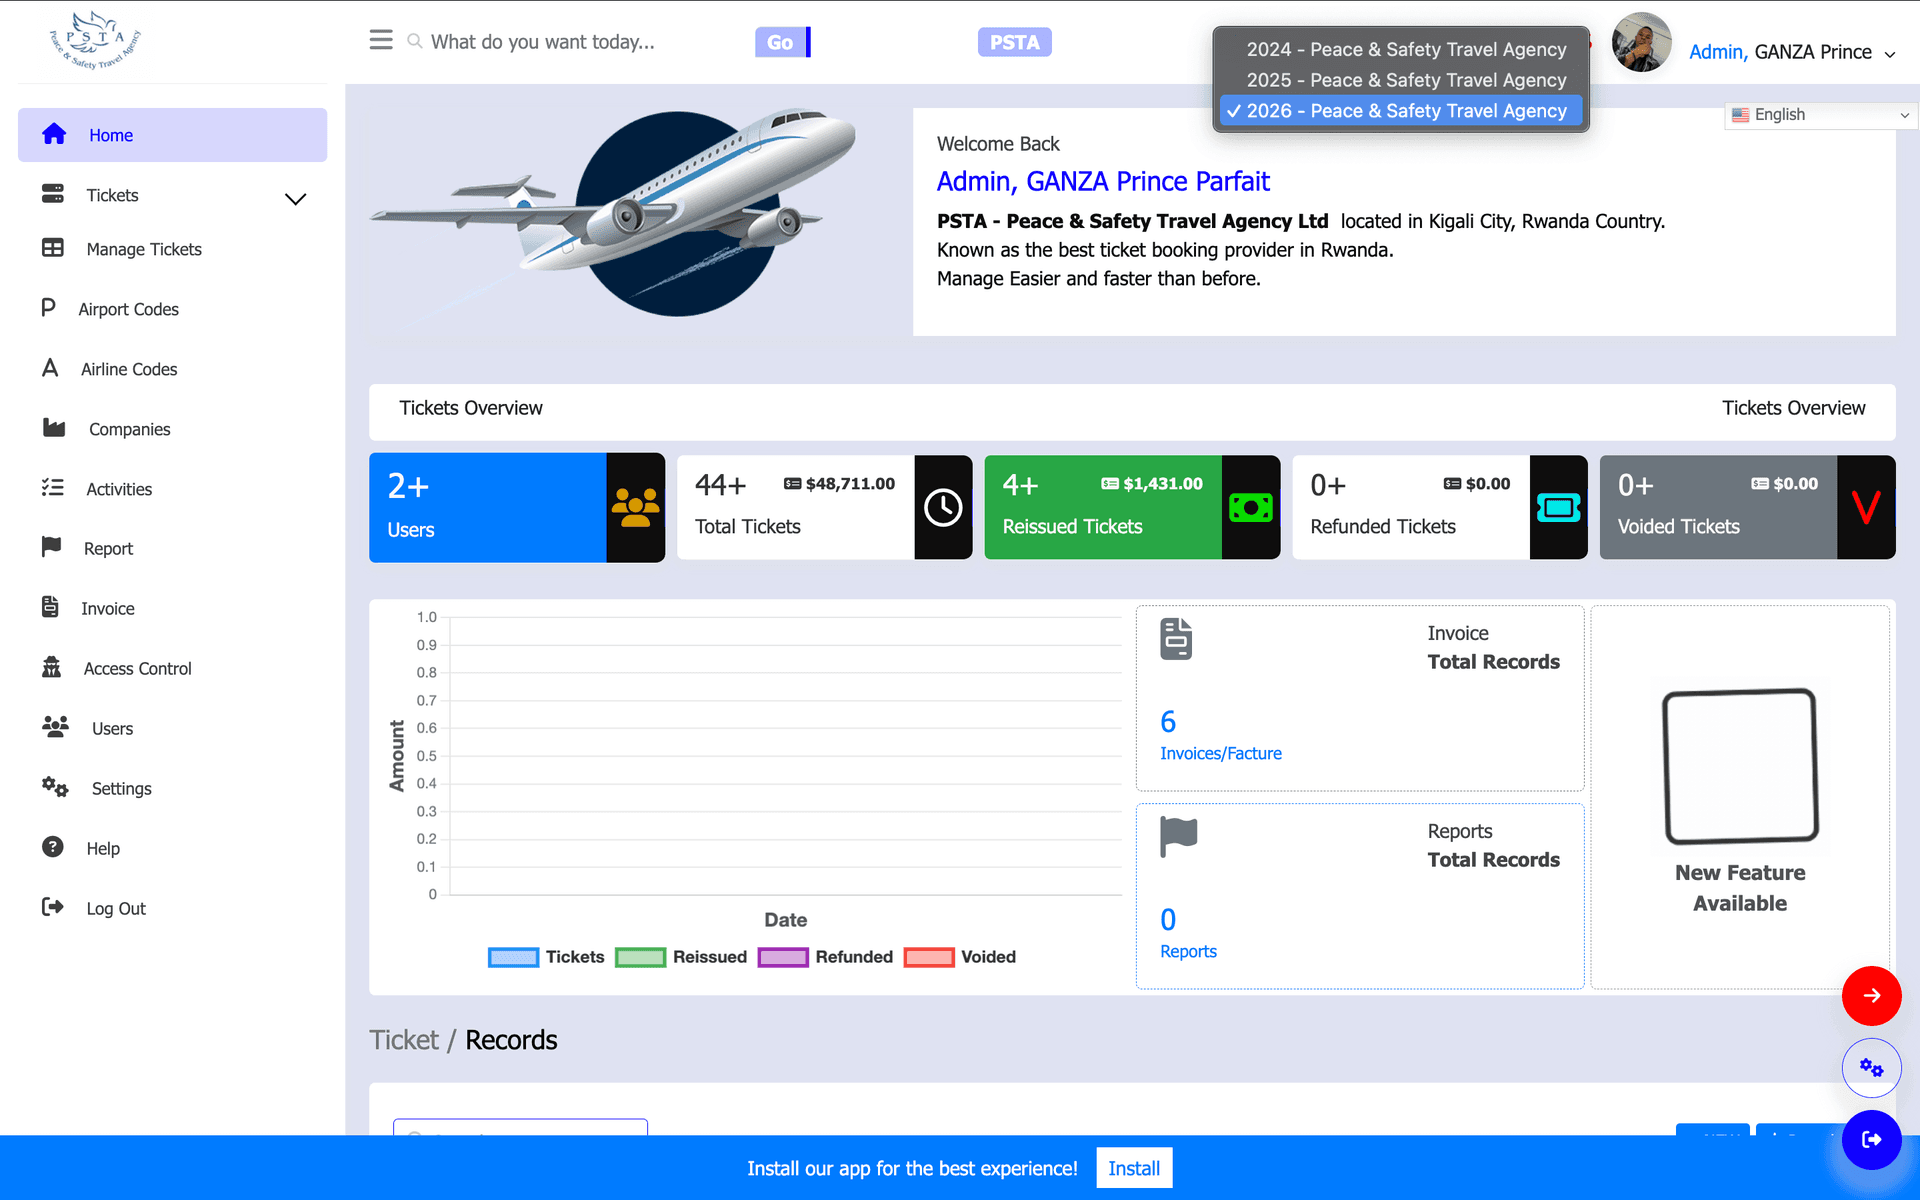The width and height of the screenshot is (1920, 1200).
Task: Toggle Reissued series in chart legend
Action: tap(681, 957)
